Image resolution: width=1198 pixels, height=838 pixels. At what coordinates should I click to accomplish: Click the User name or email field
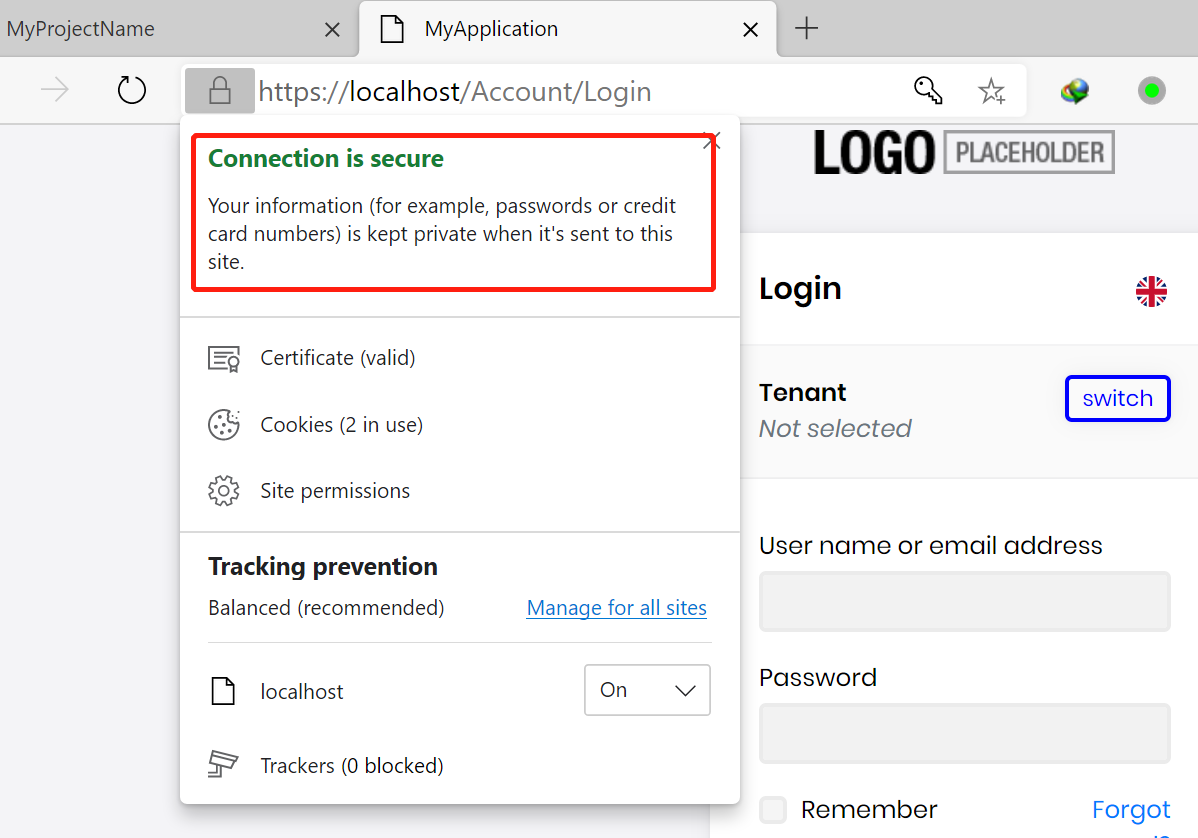(964, 601)
